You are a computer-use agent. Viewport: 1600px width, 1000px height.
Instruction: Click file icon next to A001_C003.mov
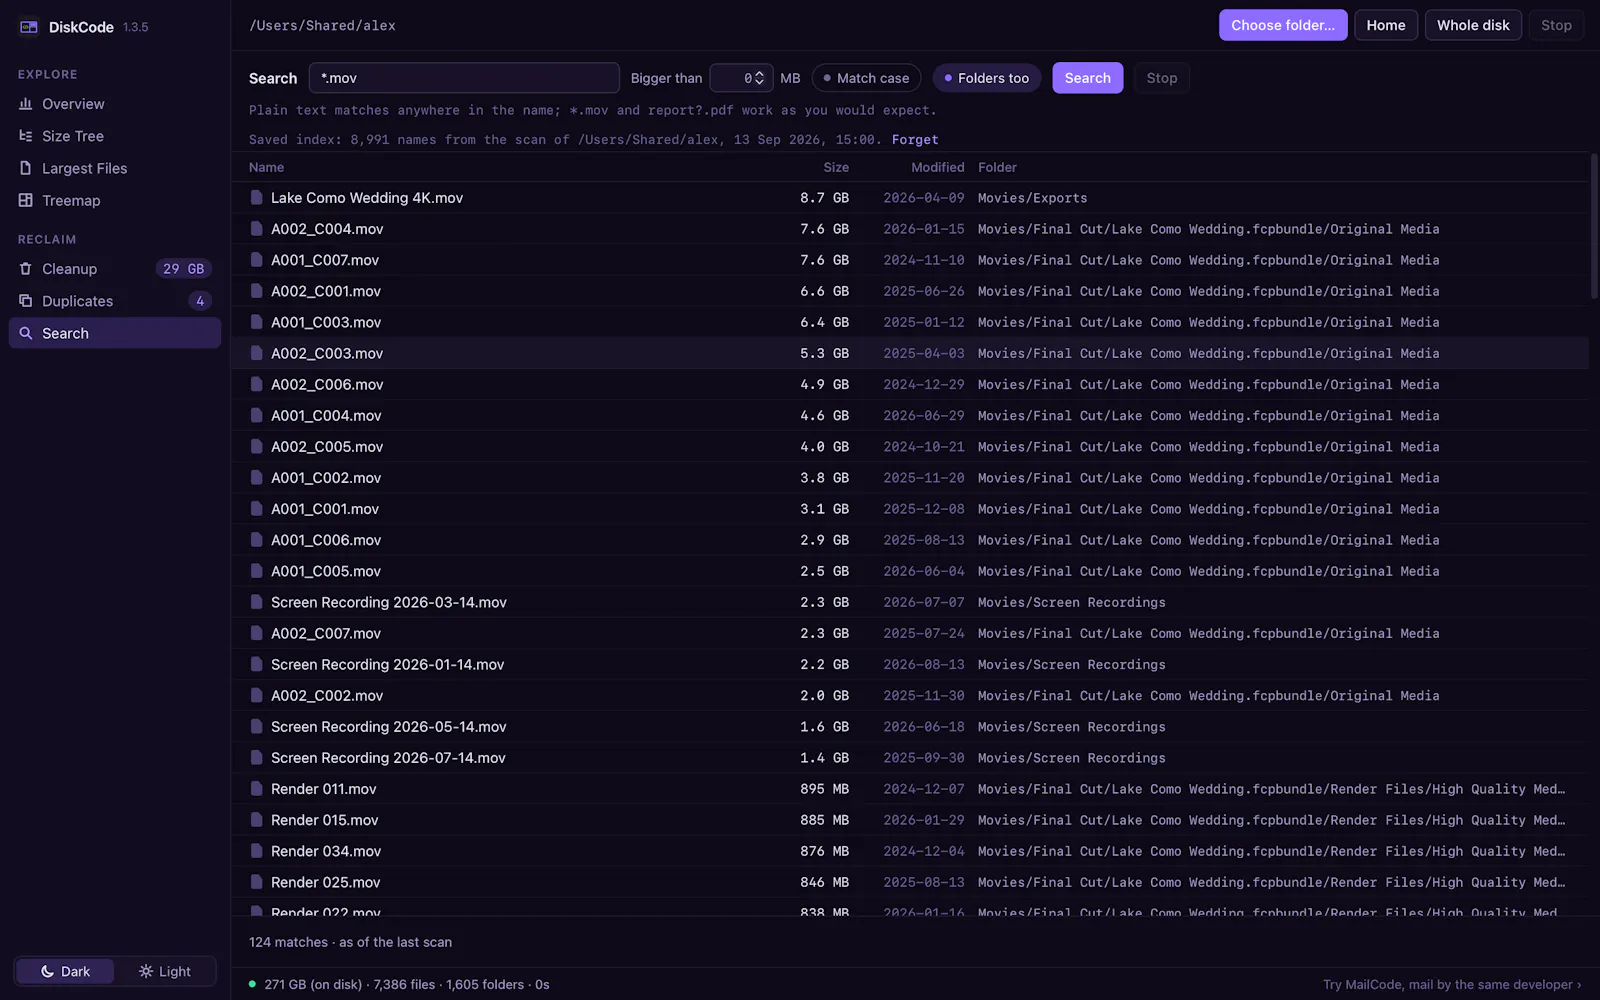click(x=257, y=322)
